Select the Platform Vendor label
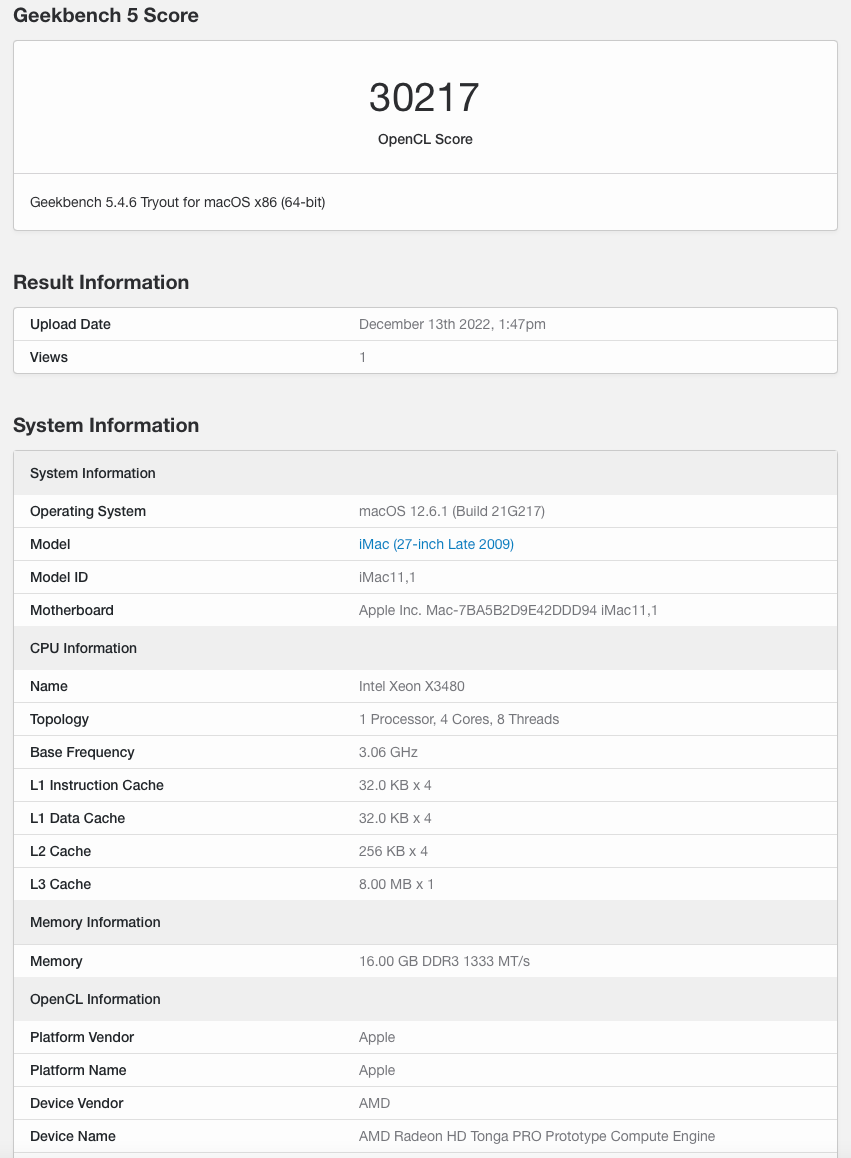Image resolution: width=851 pixels, height=1158 pixels. coord(82,1038)
